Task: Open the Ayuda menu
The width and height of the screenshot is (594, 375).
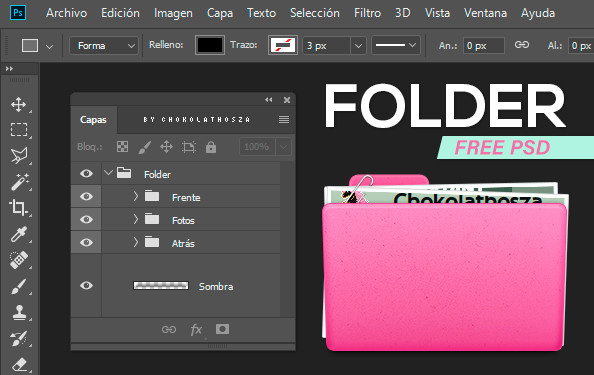Action: (x=538, y=13)
